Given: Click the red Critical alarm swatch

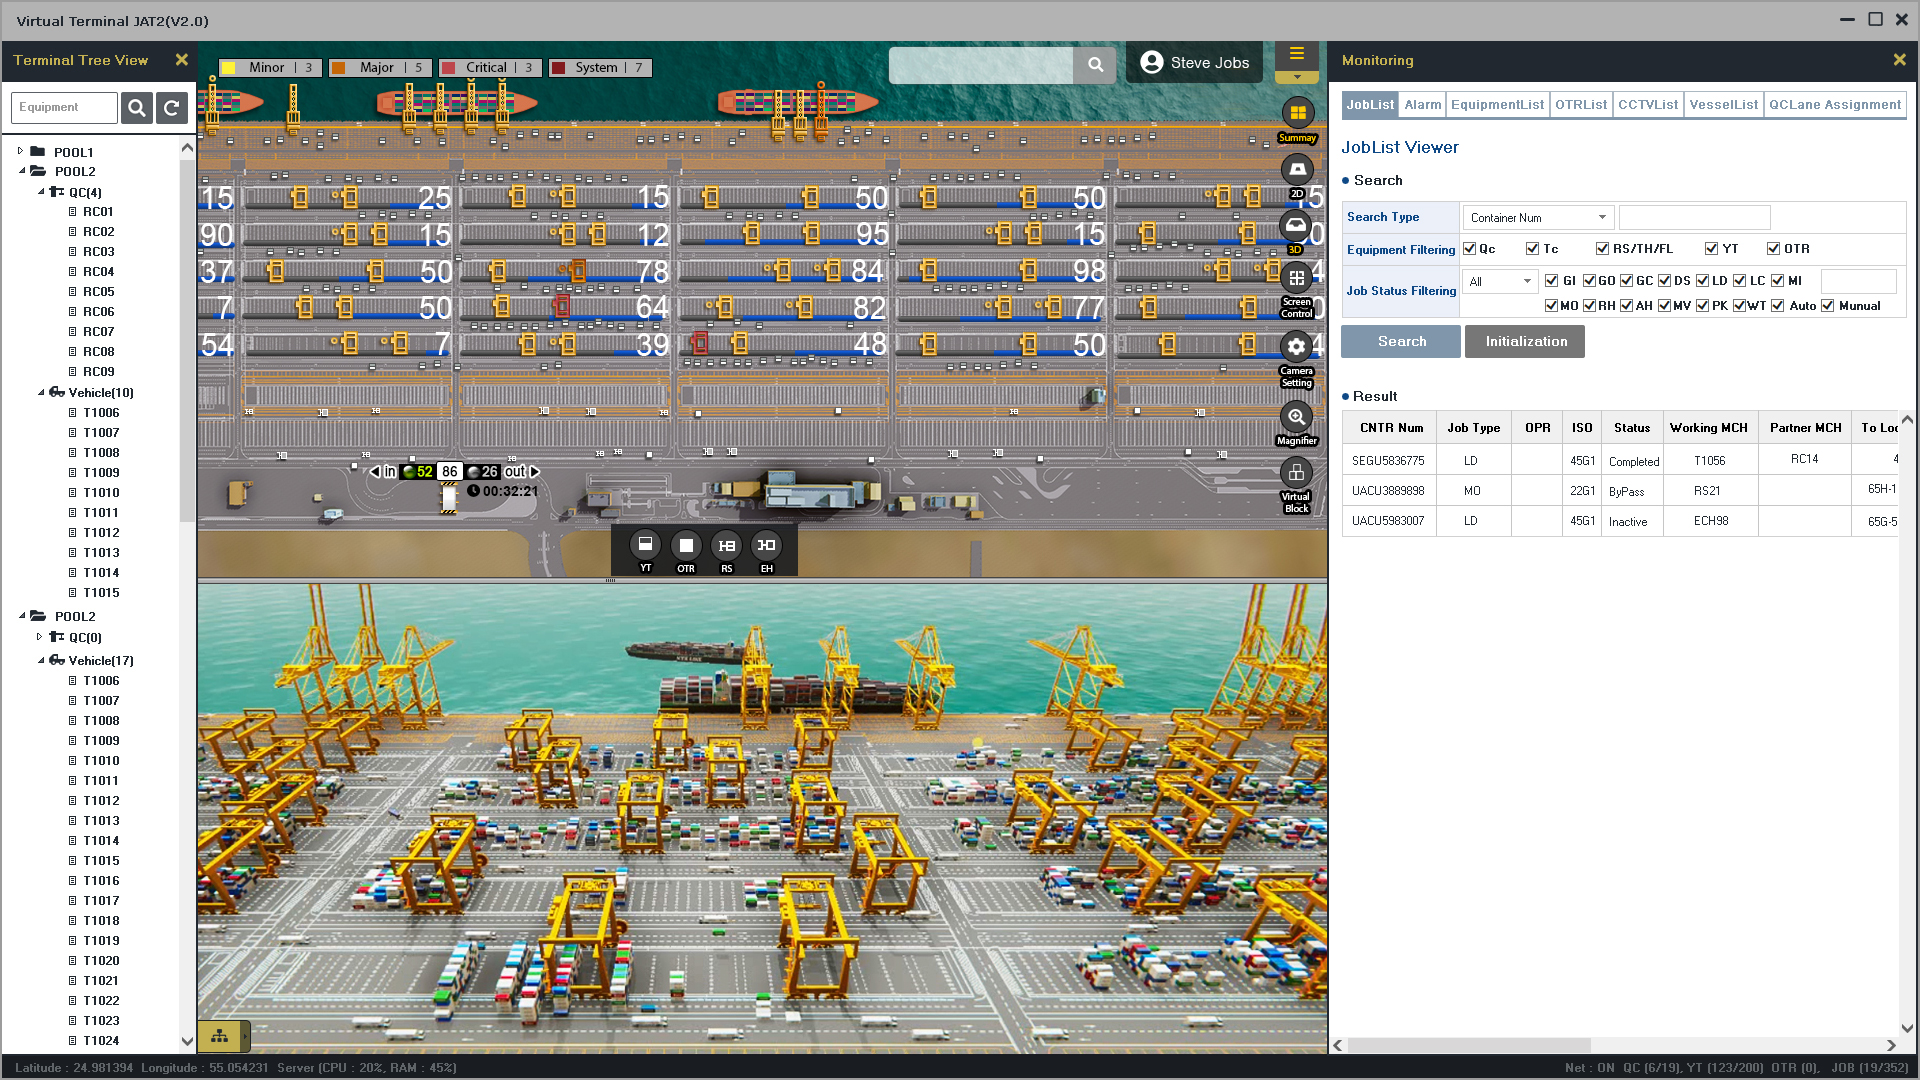Looking at the screenshot, I should pyautogui.click(x=449, y=68).
